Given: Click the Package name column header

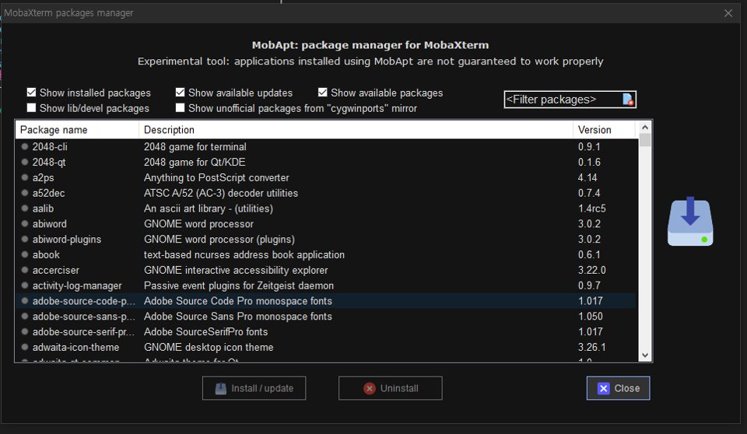Looking at the screenshot, I should pyautogui.click(x=77, y=130).
